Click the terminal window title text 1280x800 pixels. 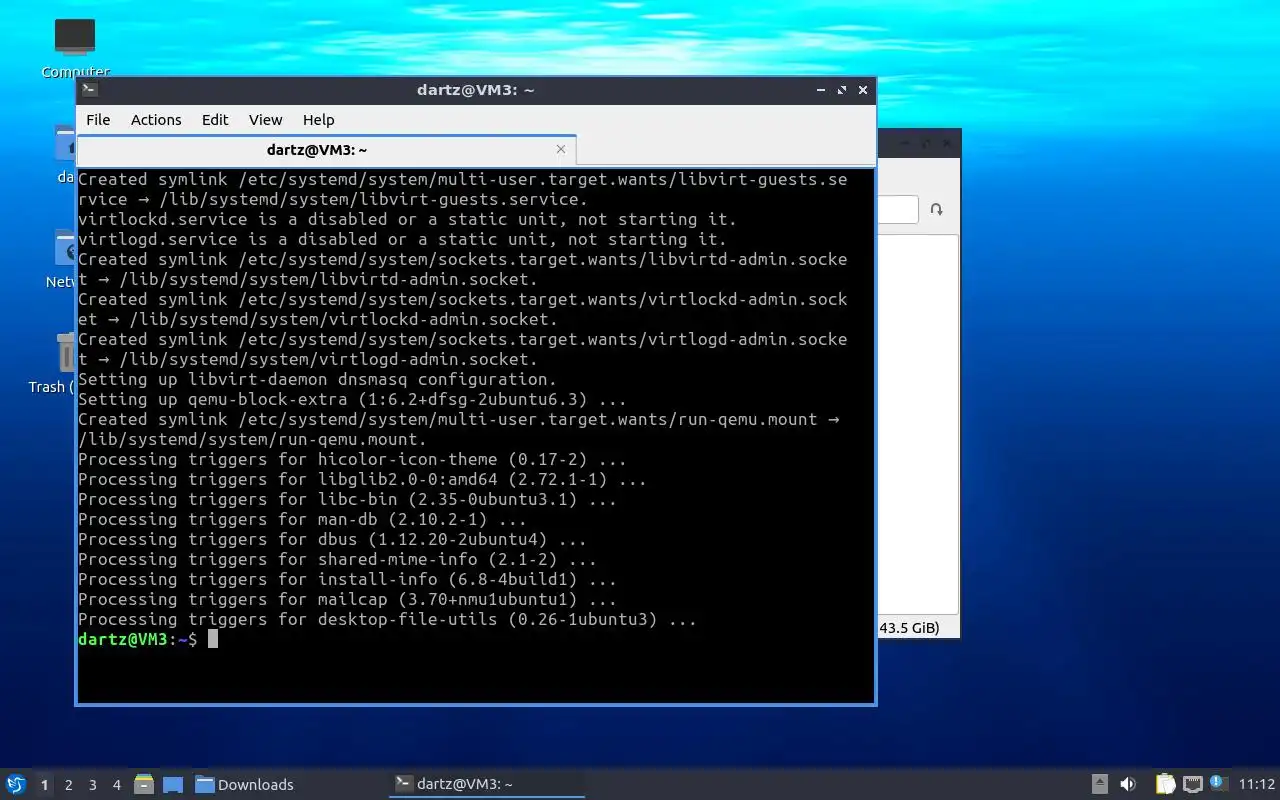pyautogui.click(x=475, y=90)
